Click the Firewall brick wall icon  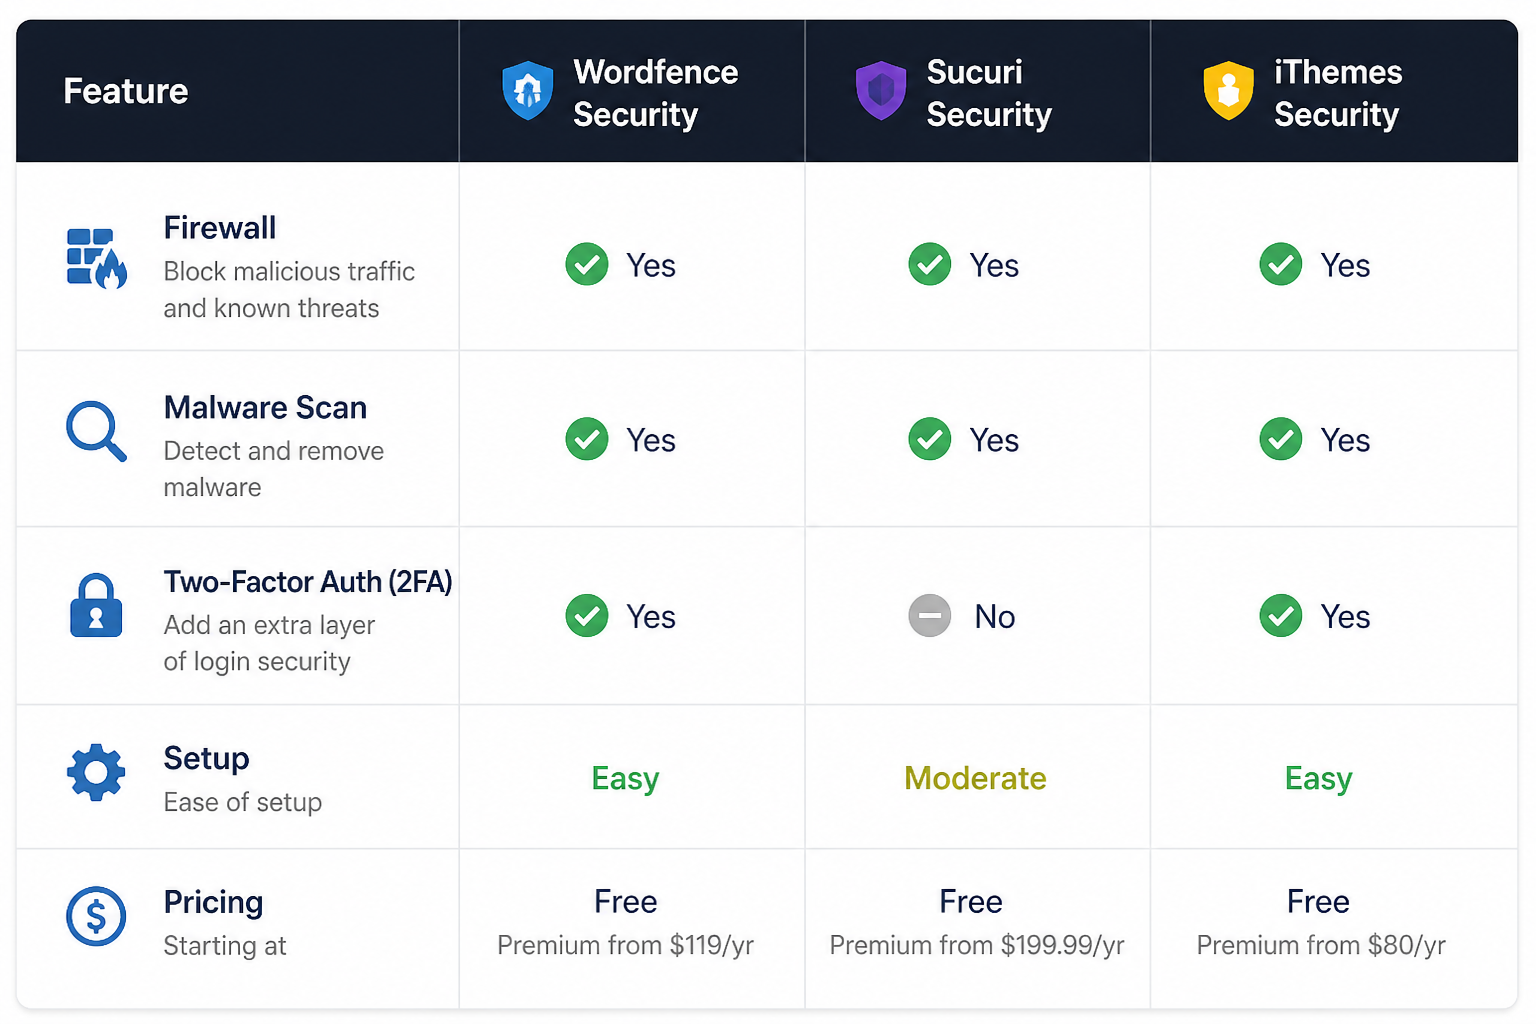pyautogui.click(x=96, y=258)
